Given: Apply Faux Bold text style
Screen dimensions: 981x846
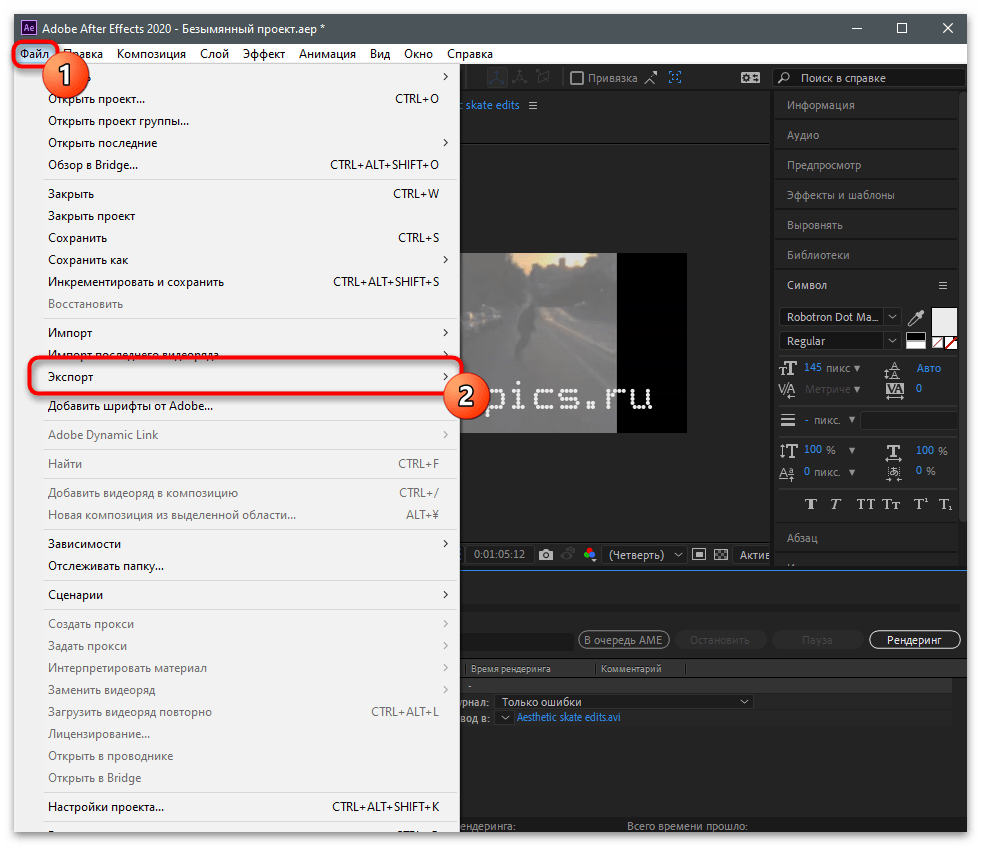Looking at the screenshot, I should click(x=810, y=503).
